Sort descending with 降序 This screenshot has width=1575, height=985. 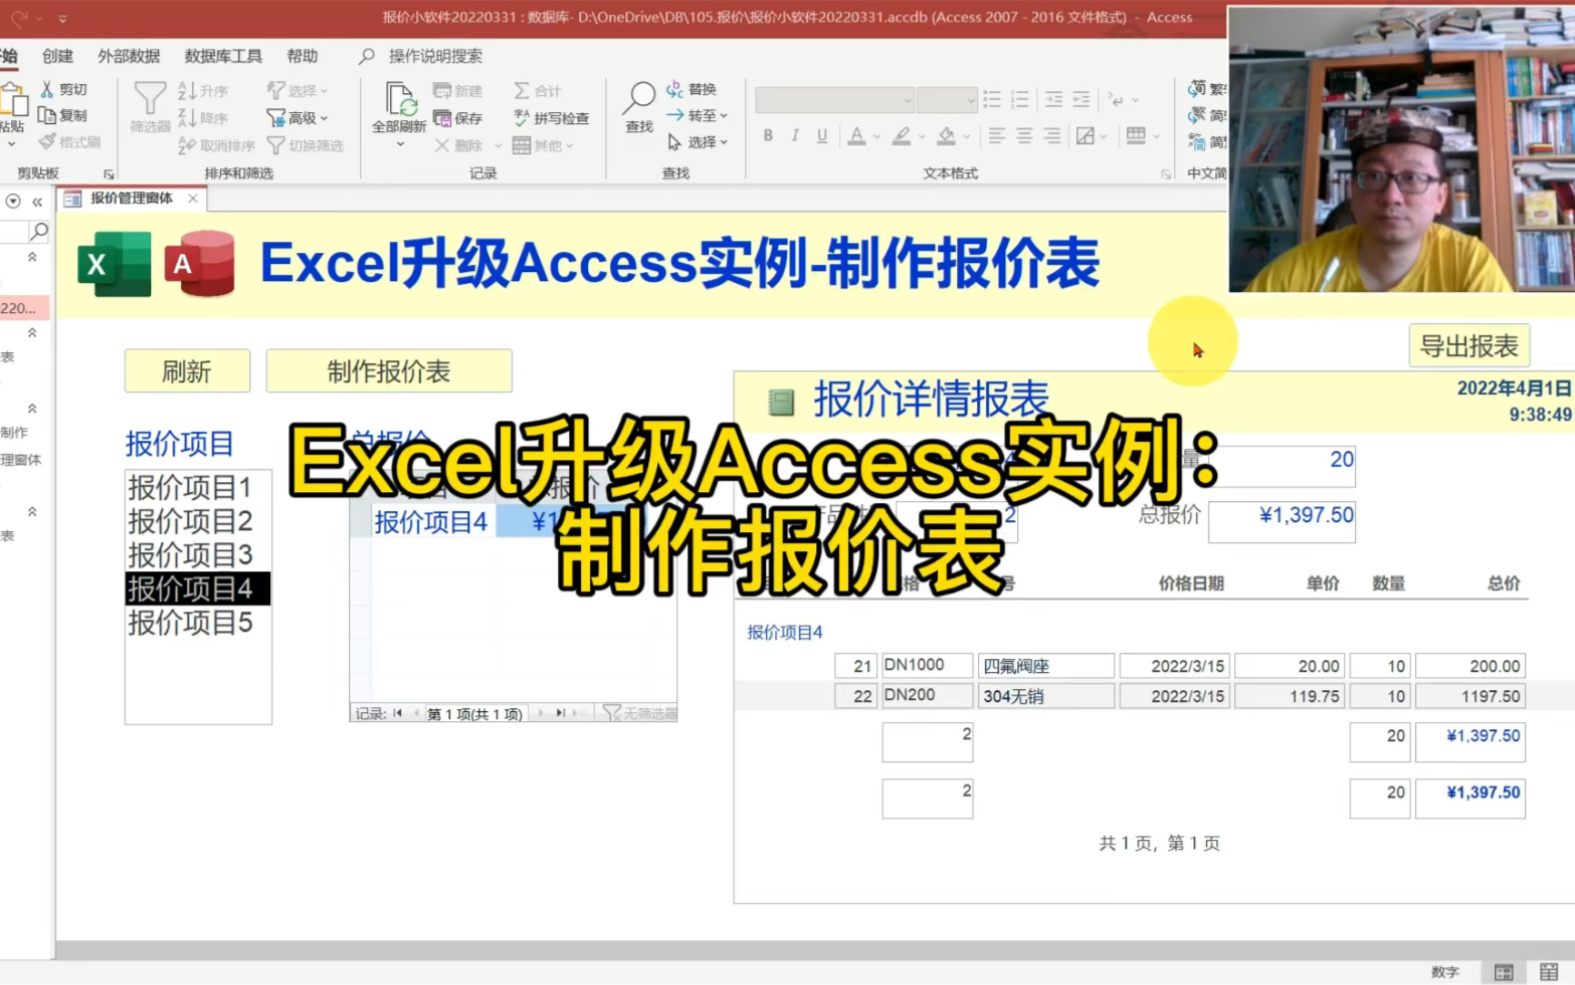pos(203,117)
